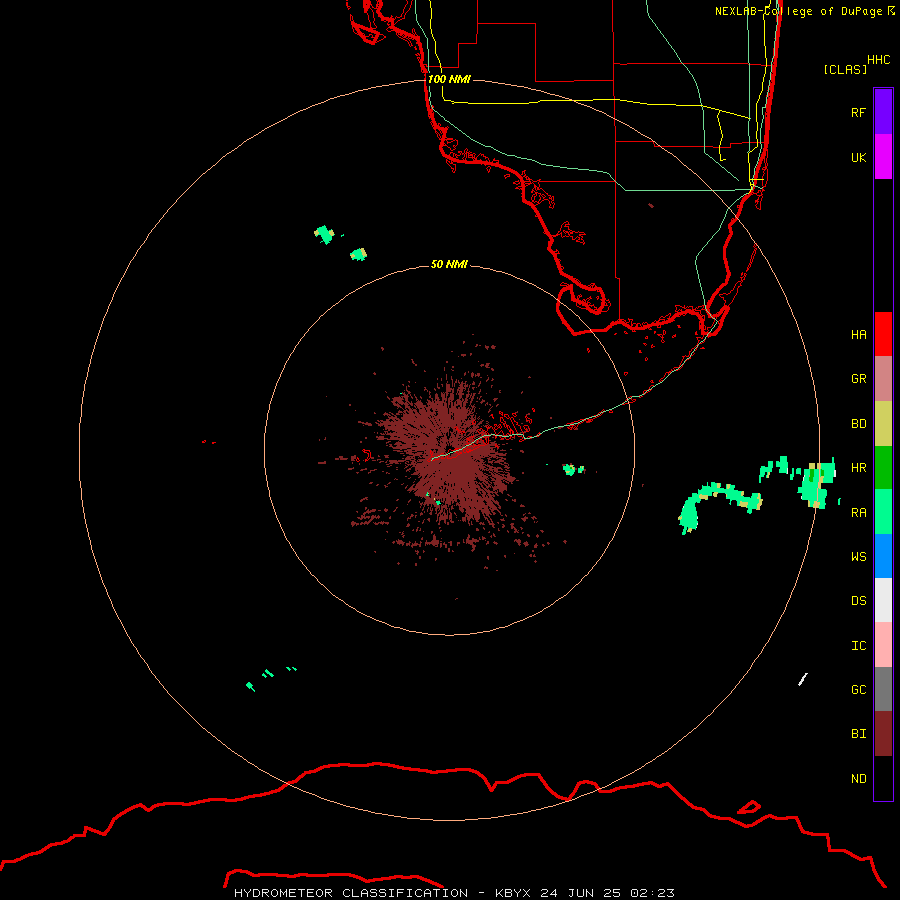Click the 'UK' legend label
Viewport: 900px width, 900px height.
(x=858, y=157)
